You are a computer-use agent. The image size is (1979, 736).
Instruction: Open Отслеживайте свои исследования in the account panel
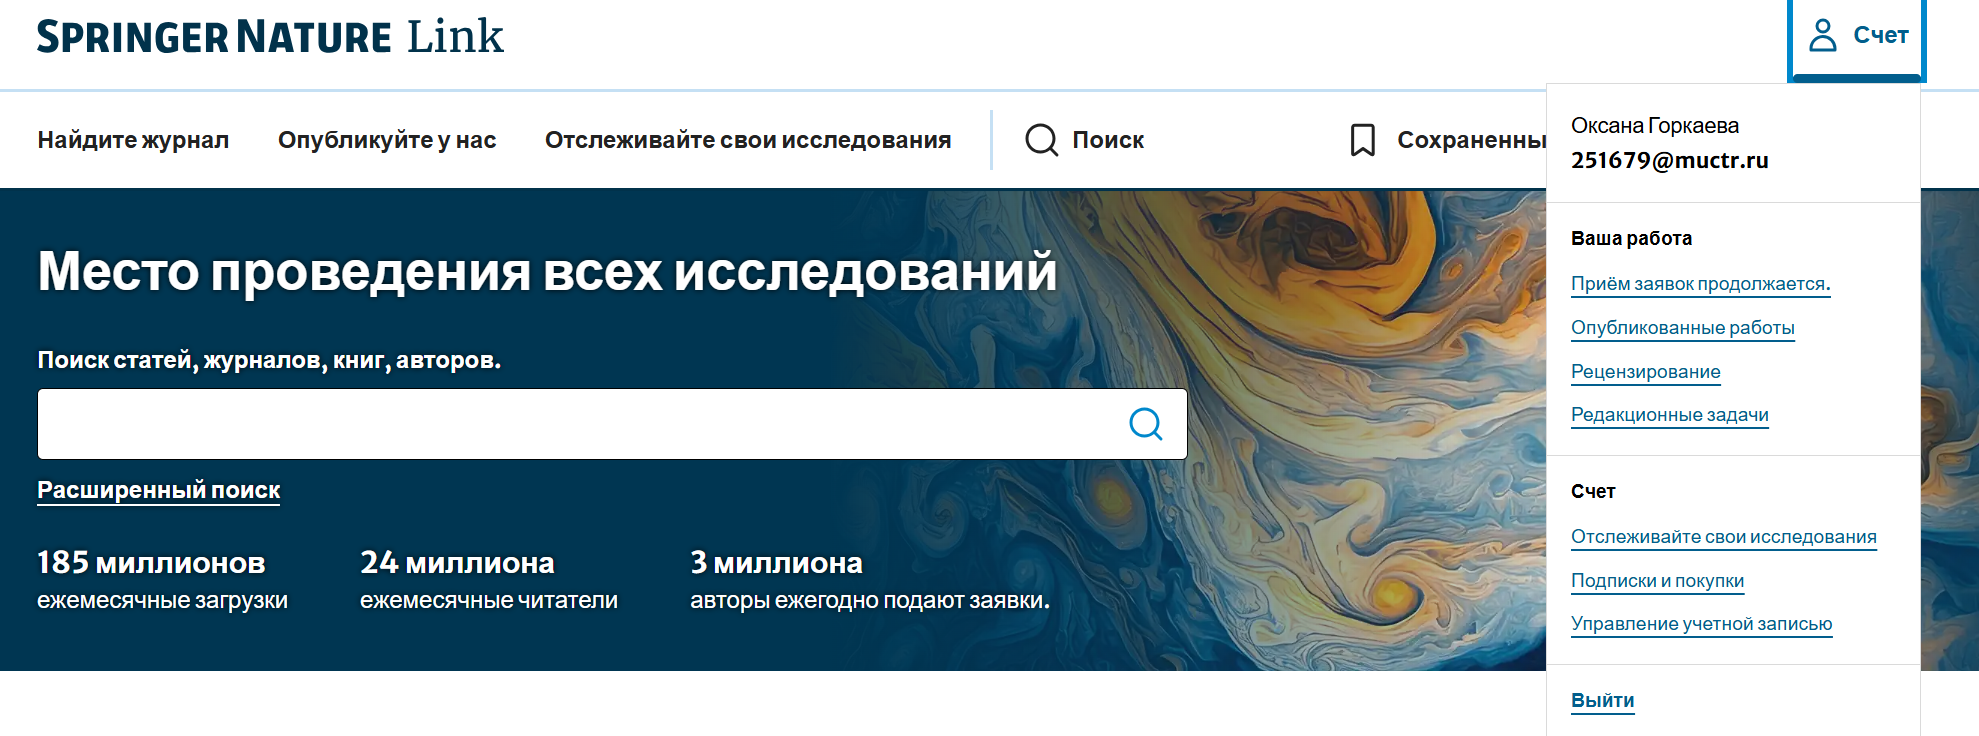[x=1723, y=537]
